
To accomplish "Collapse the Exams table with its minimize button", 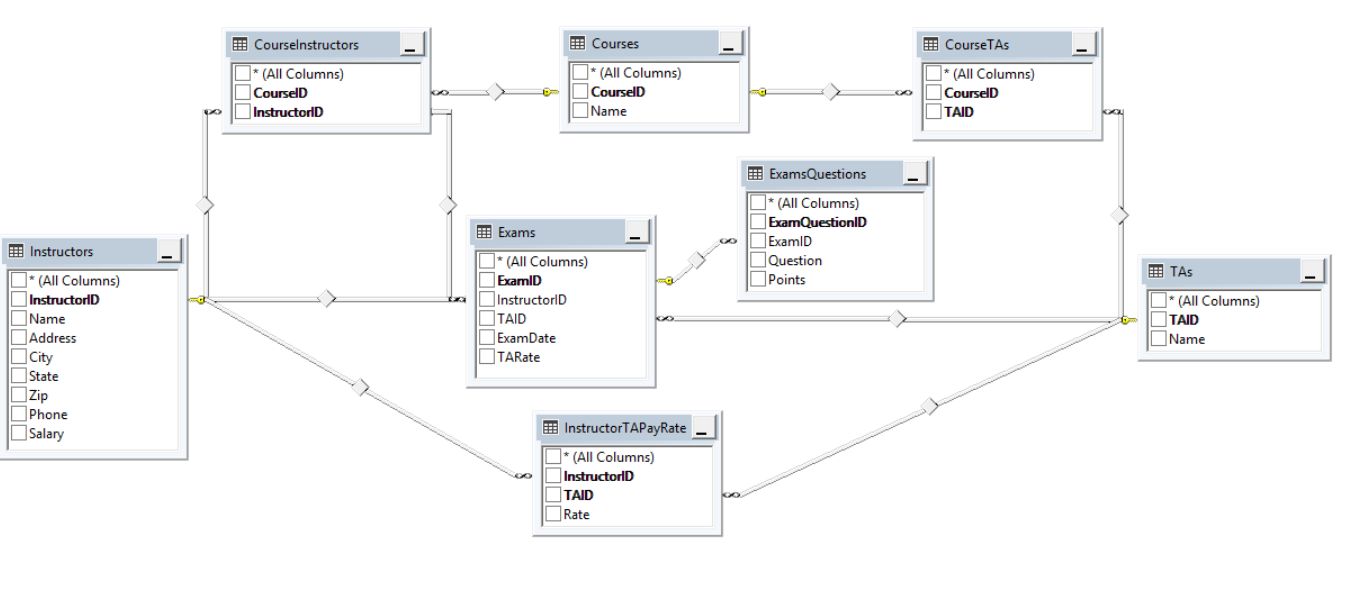I will (x=637, y=233).
